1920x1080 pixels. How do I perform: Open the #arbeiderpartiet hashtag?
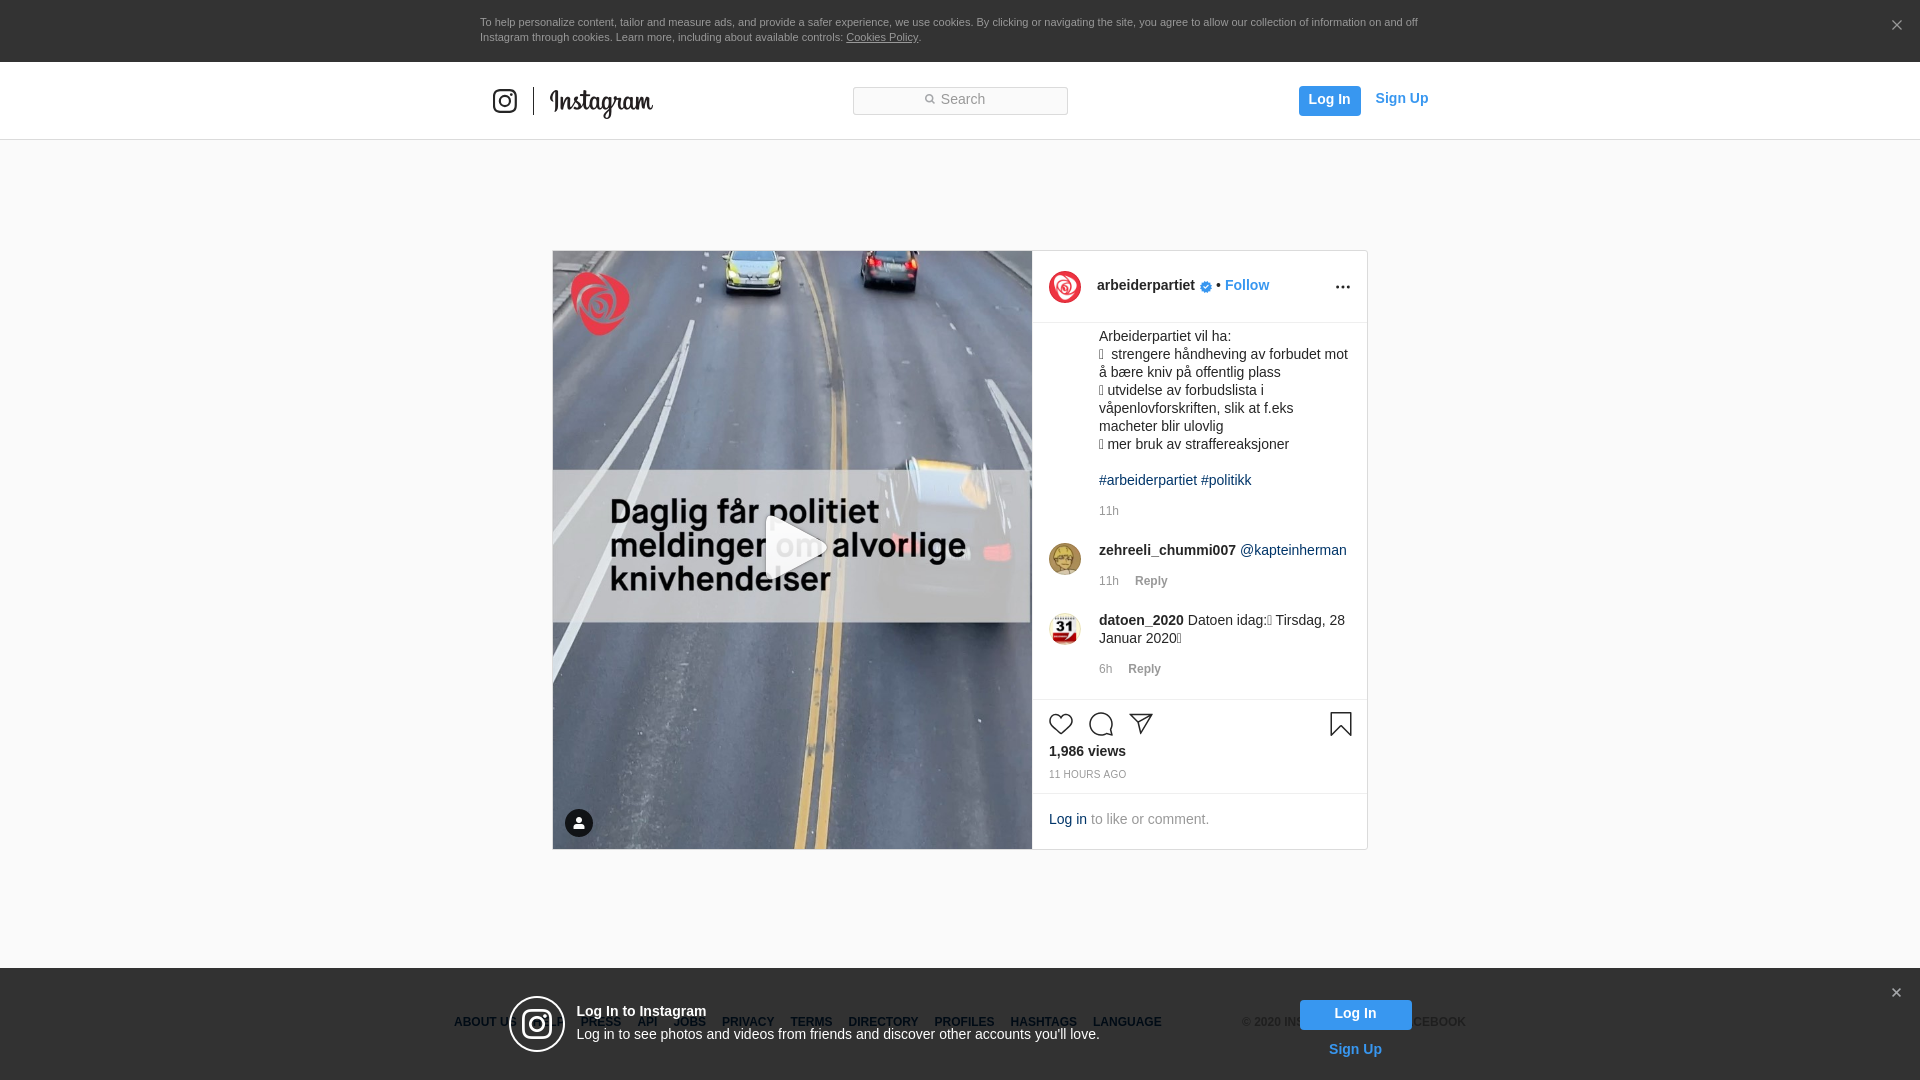click(1148, 480)
